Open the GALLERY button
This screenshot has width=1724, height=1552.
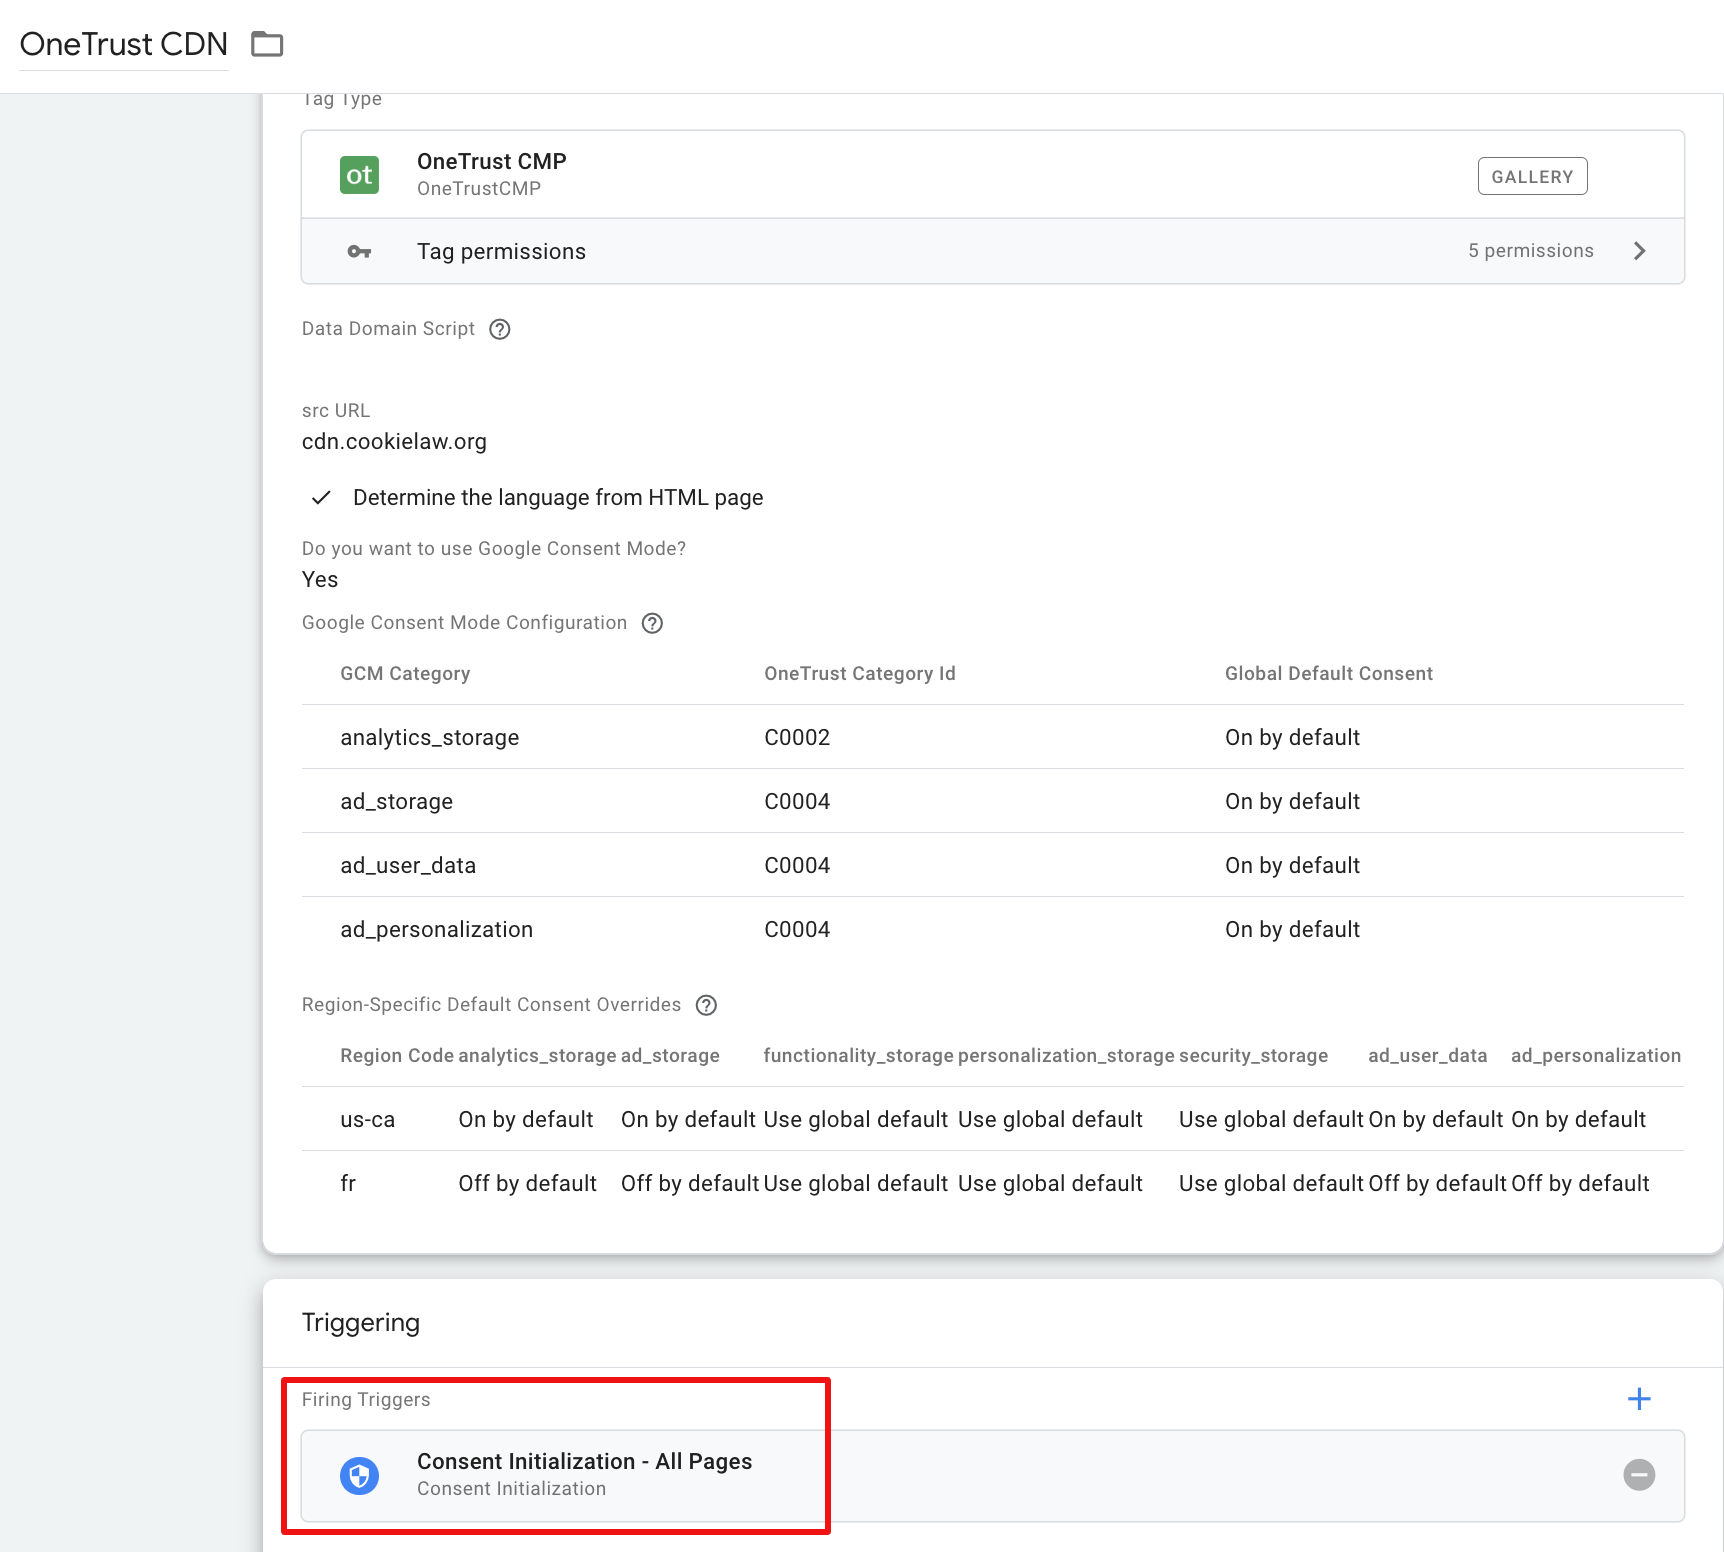[1532, 175]
